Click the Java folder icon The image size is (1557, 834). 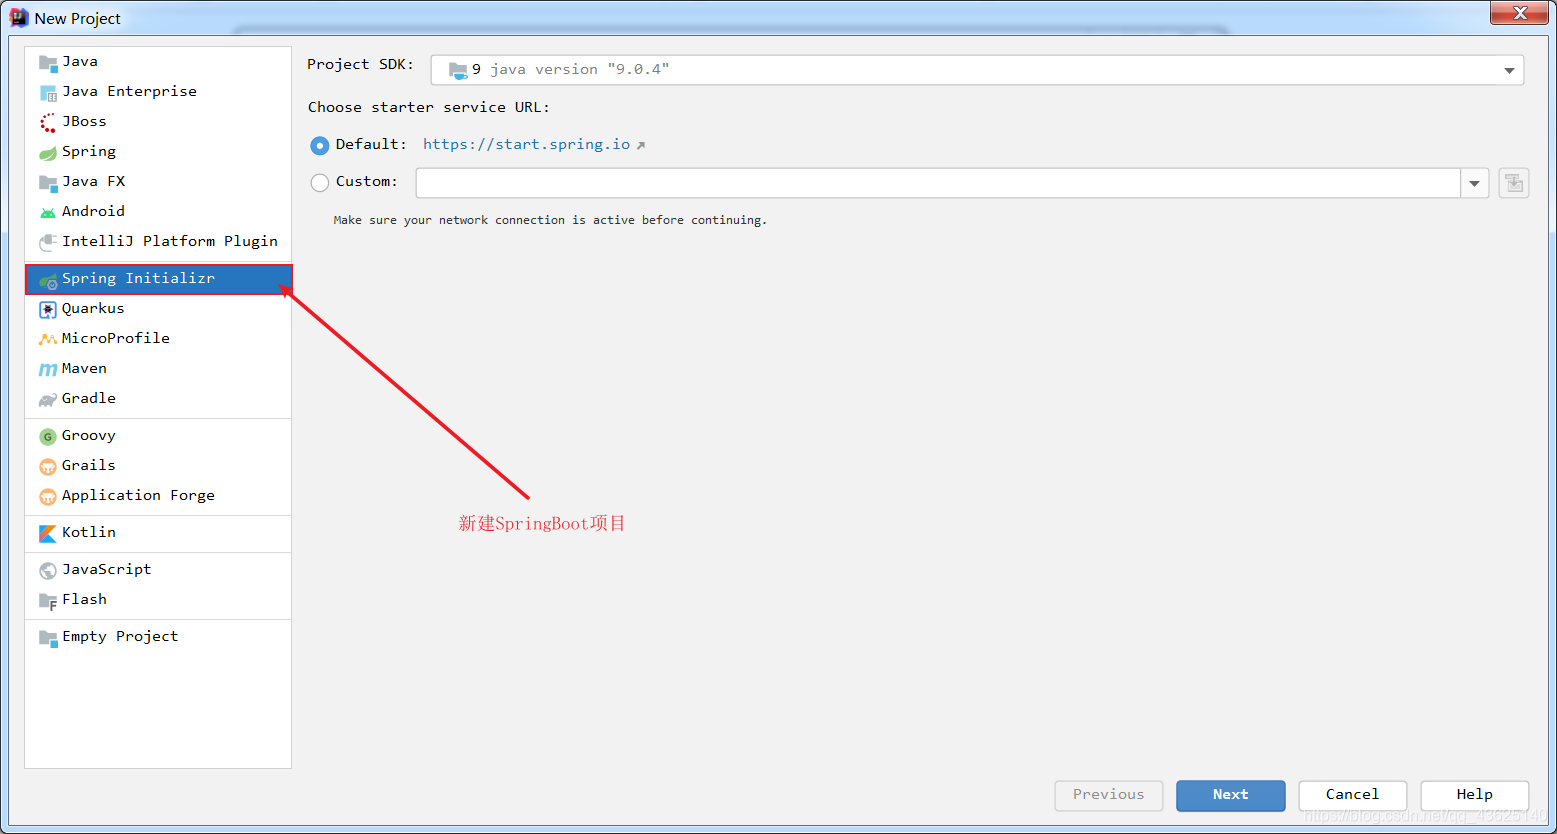click(48, 62)
